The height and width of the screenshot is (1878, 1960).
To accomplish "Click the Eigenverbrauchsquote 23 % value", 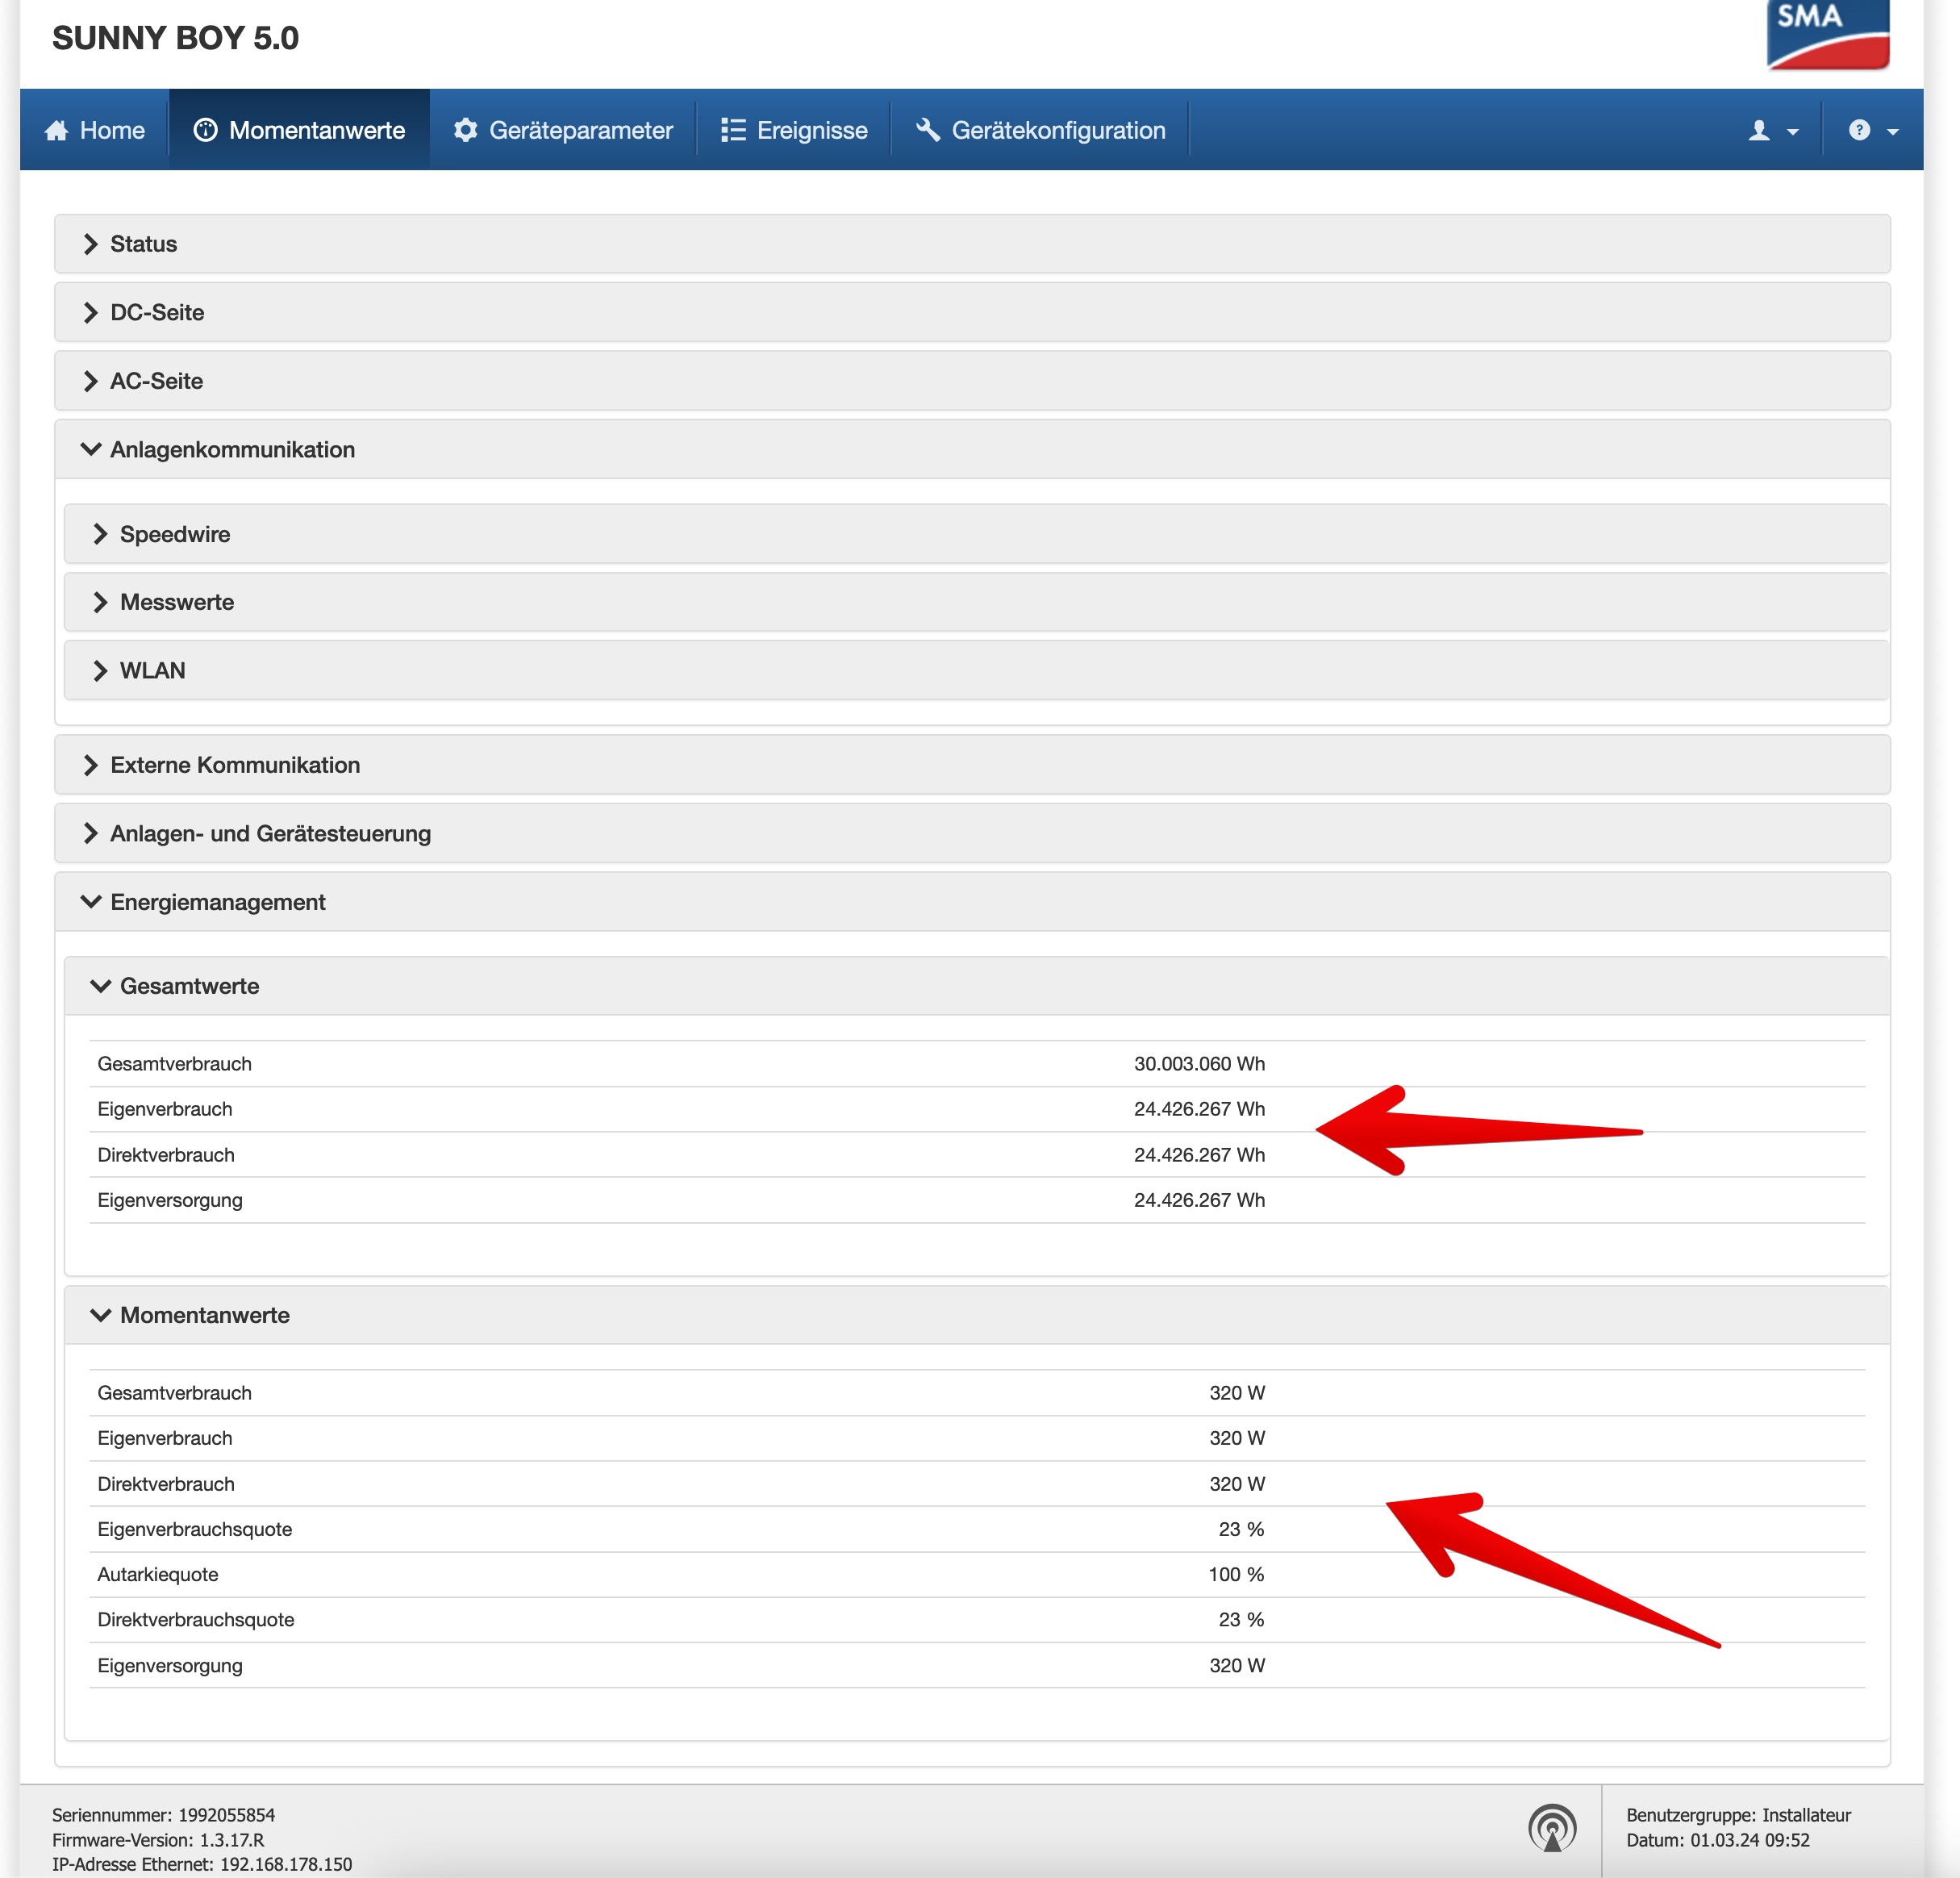I will 1241,1529.
